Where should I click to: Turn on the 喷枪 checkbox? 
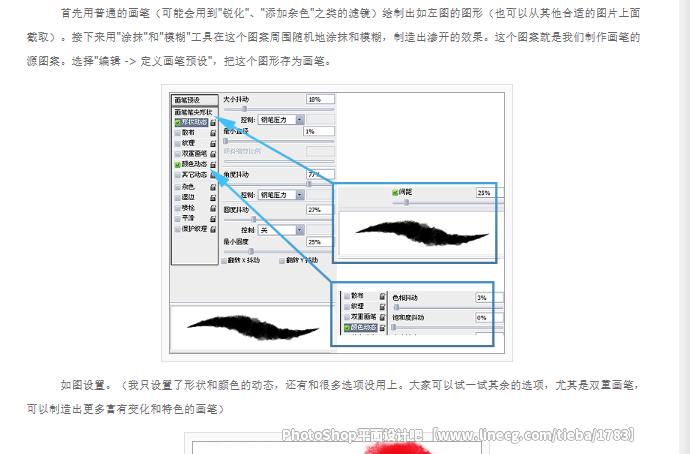(x=178, y=208)
